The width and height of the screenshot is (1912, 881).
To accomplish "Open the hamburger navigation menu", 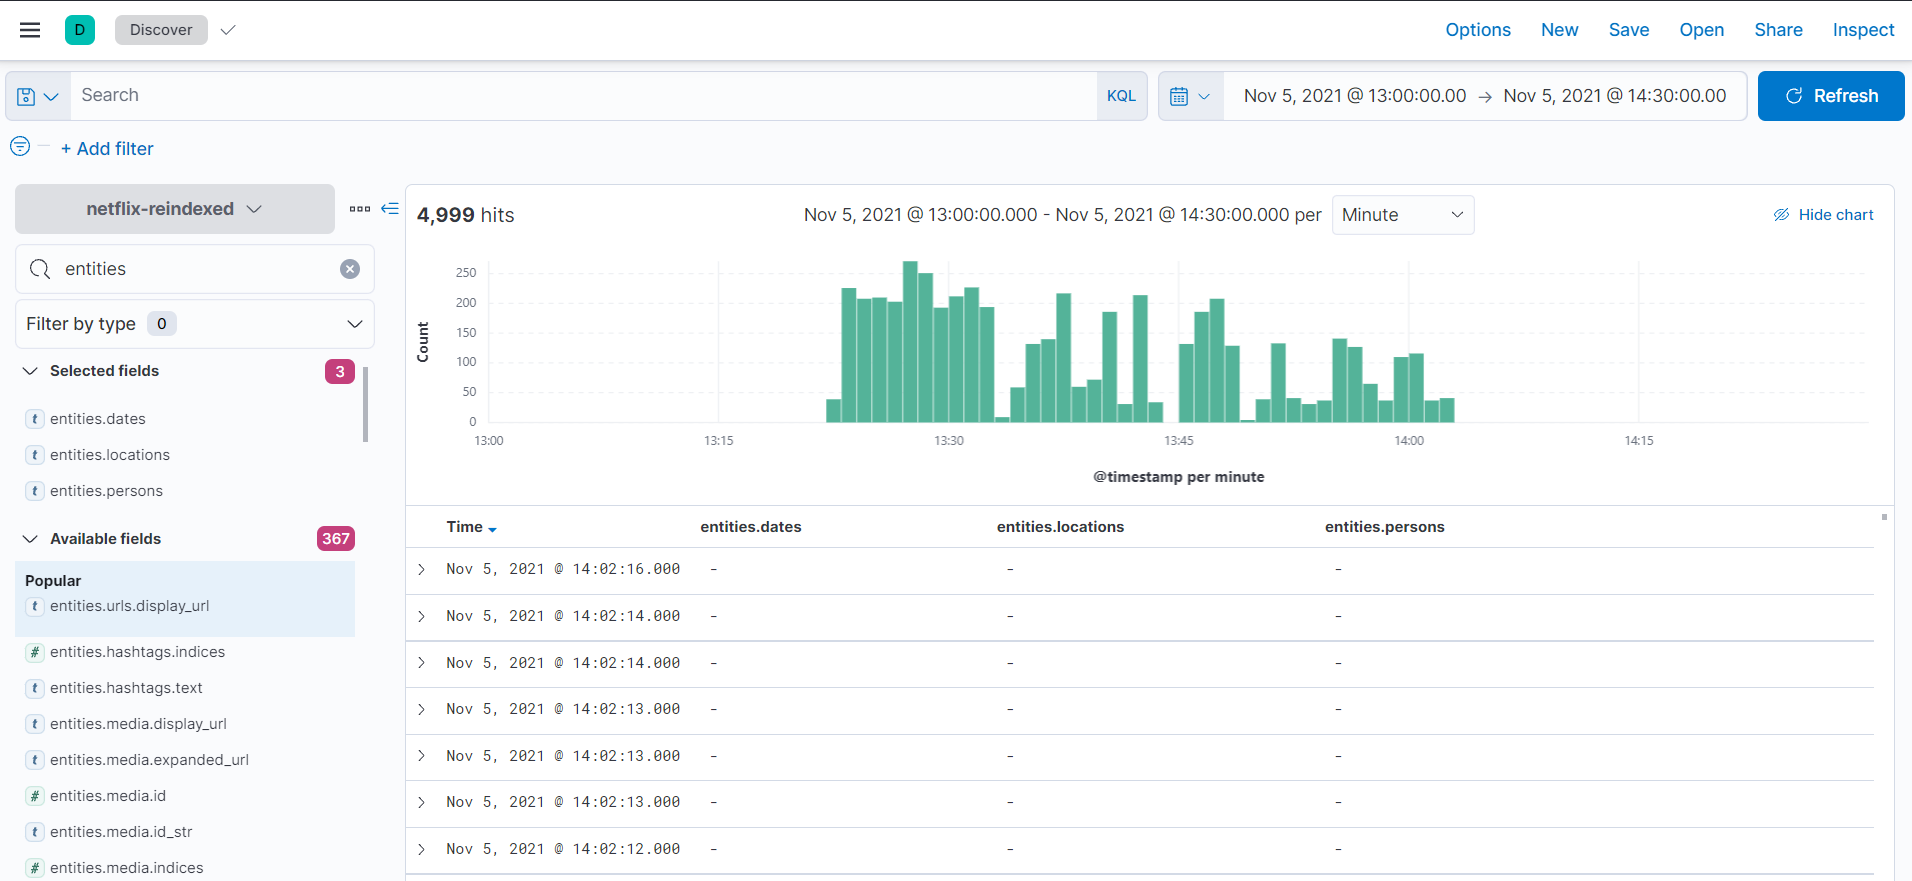I will (x=30, y=30).
